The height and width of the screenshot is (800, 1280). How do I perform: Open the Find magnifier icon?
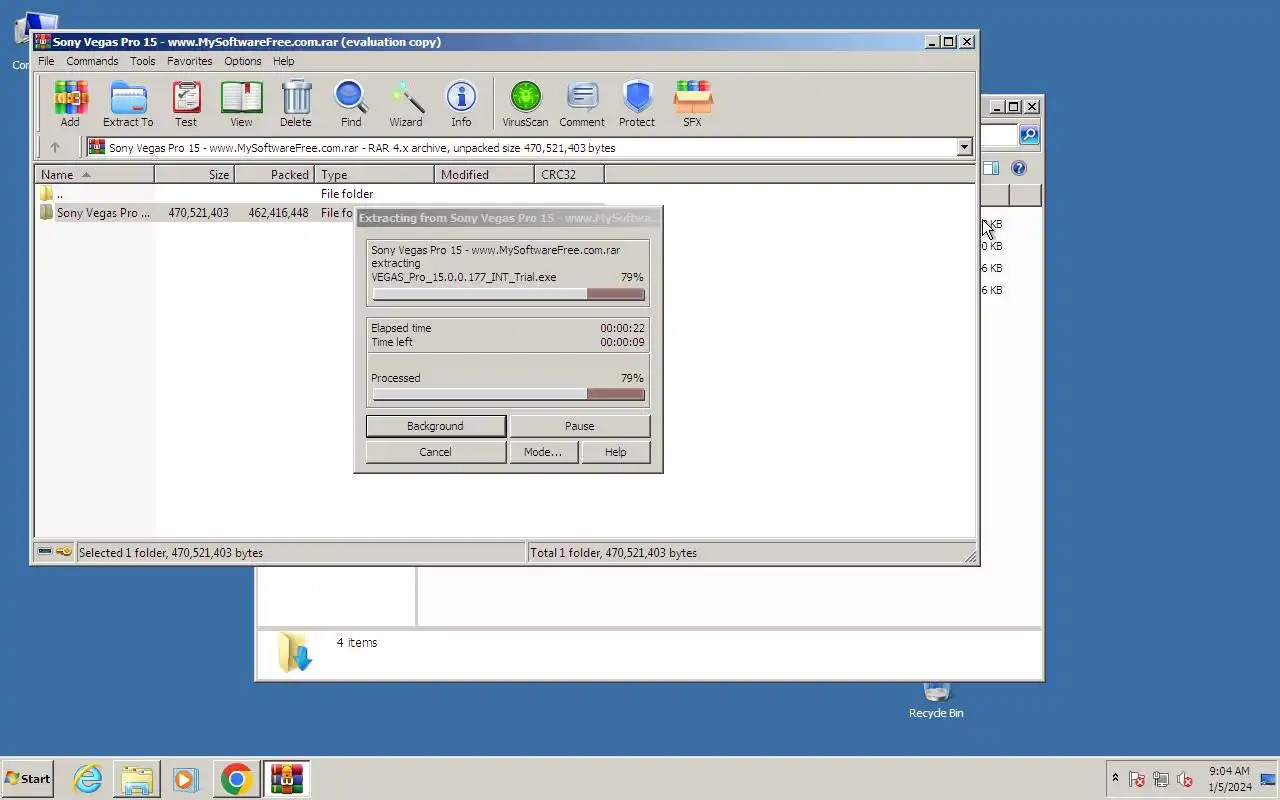351,104
